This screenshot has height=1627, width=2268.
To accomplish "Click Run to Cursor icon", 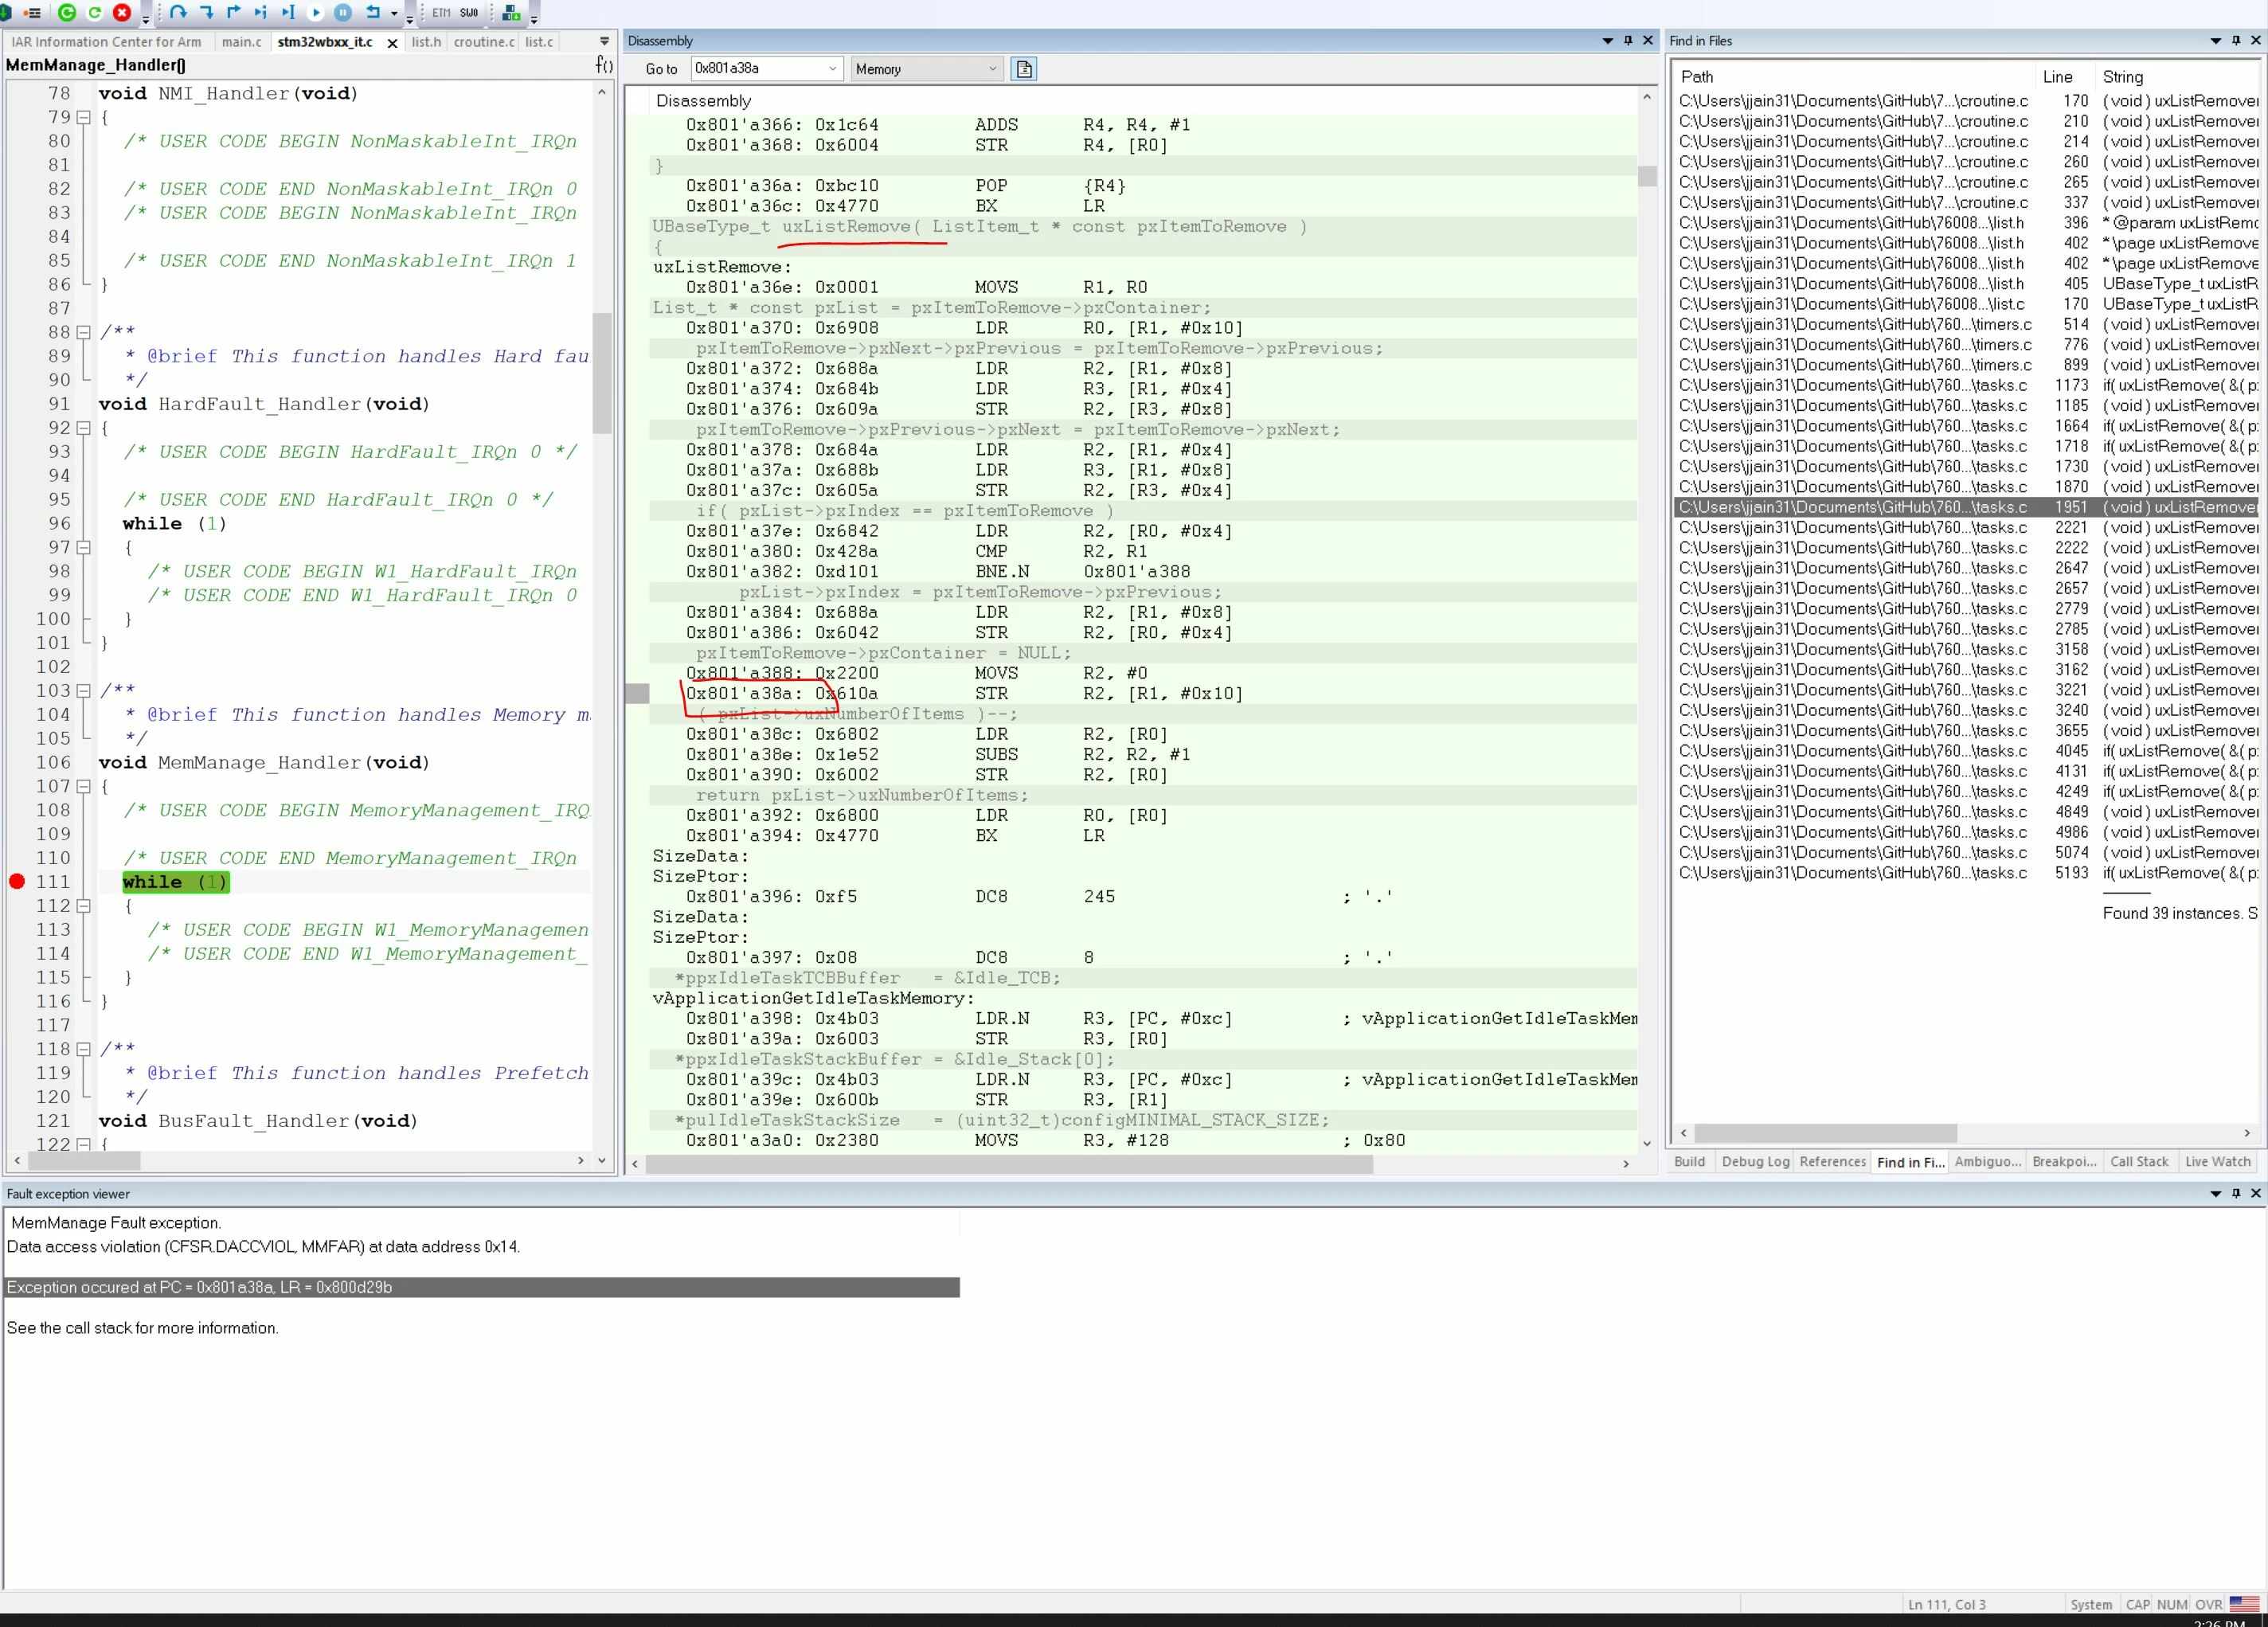I will coord(288,13).
